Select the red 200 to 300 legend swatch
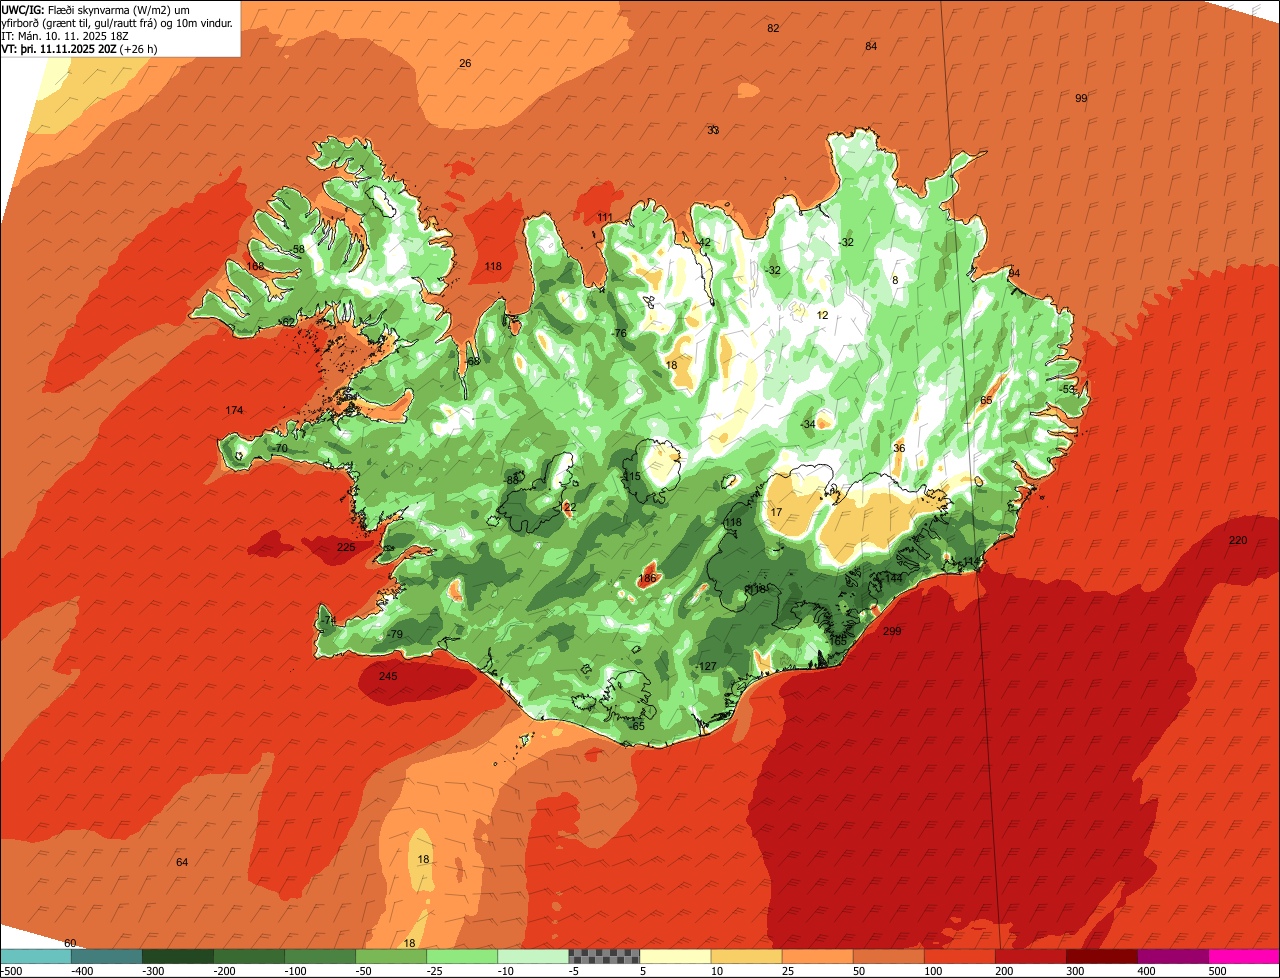Viewport: 1280px width, 978px height. [1030, 956]
